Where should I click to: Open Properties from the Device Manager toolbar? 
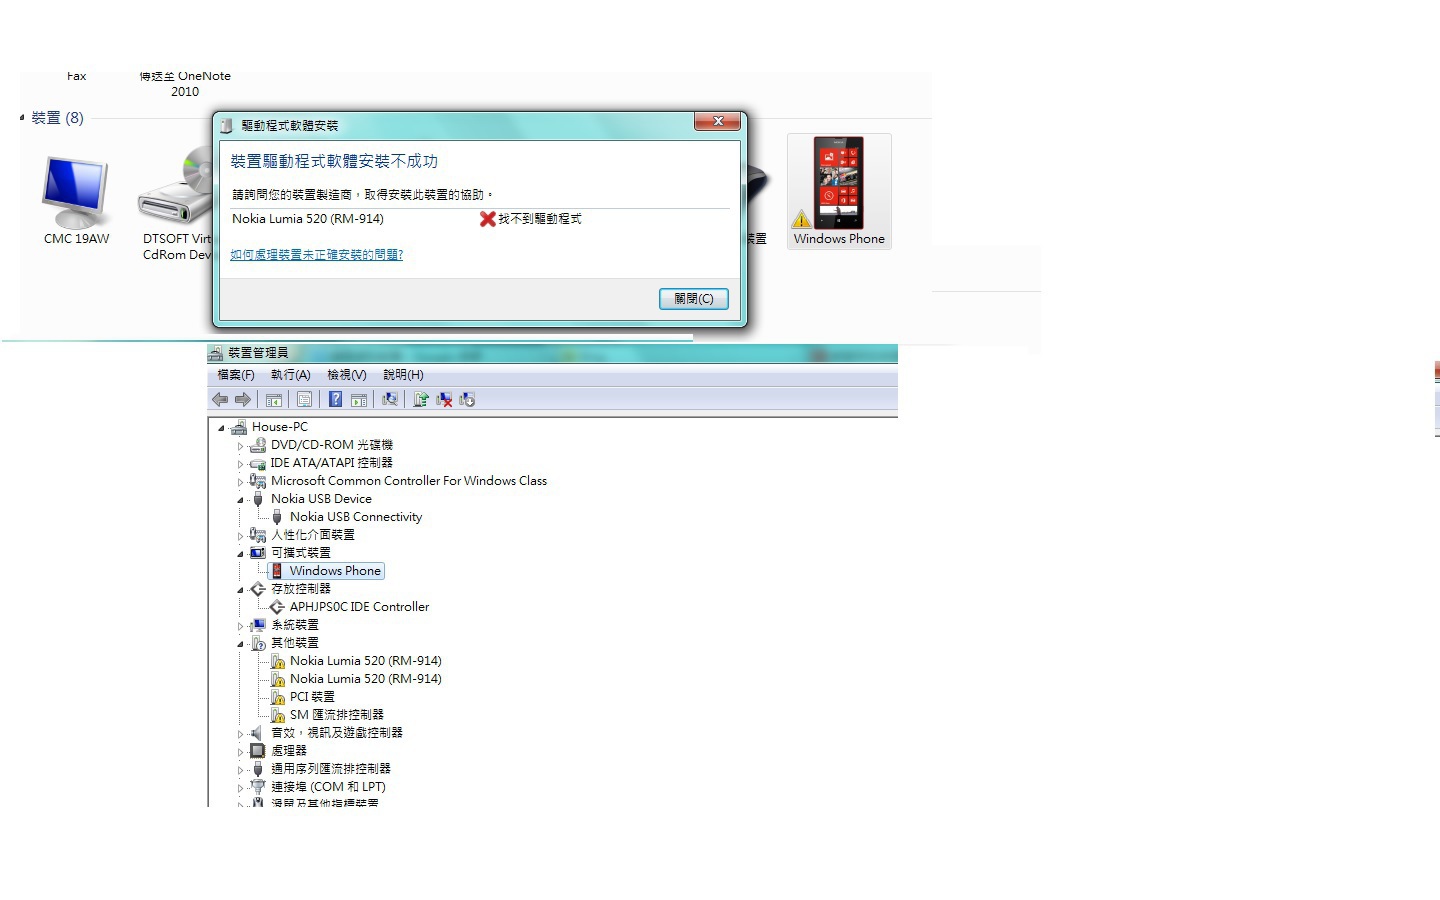pos(304,399)
